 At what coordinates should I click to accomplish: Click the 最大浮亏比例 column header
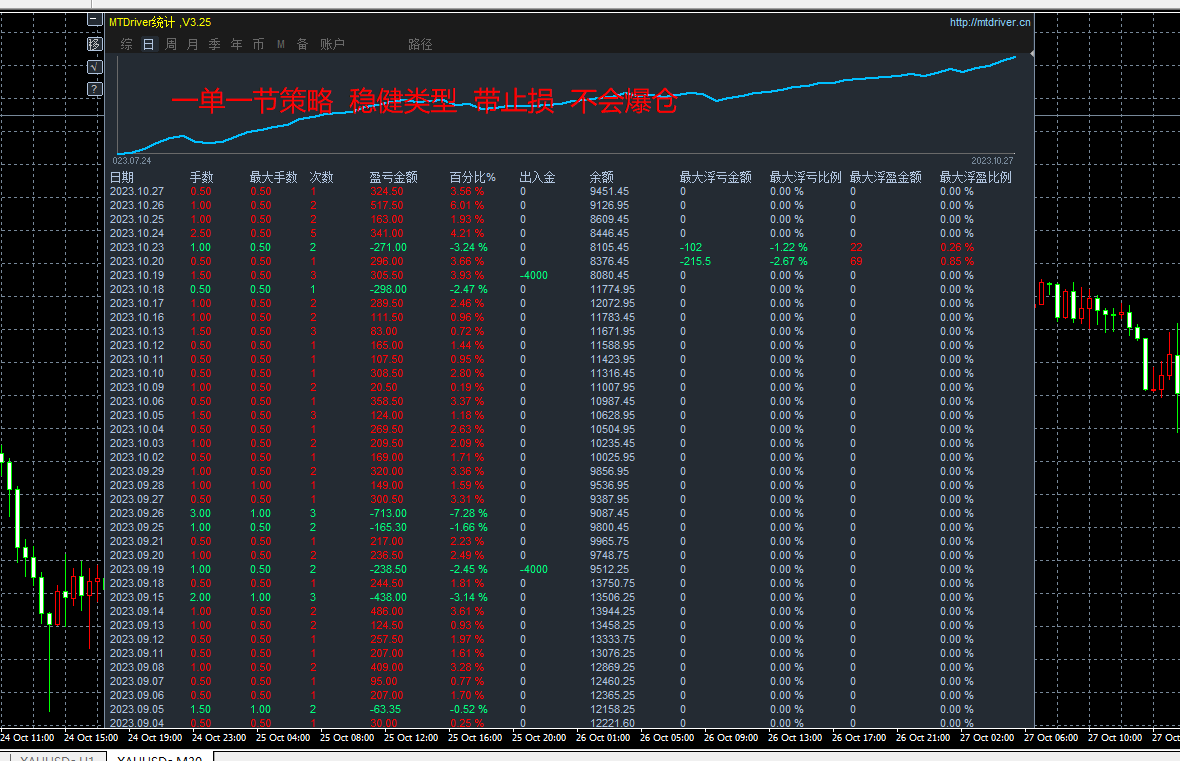805,178
